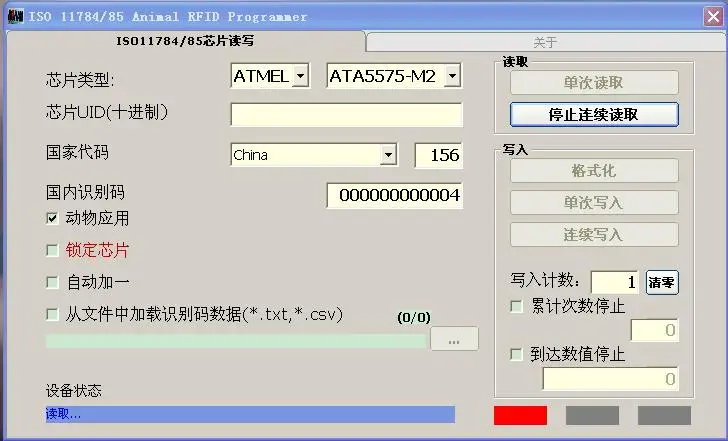Click the application icon in the title bar
This screenshot has width=728, height=441.
pyautogui.click(x=15, y=16)
